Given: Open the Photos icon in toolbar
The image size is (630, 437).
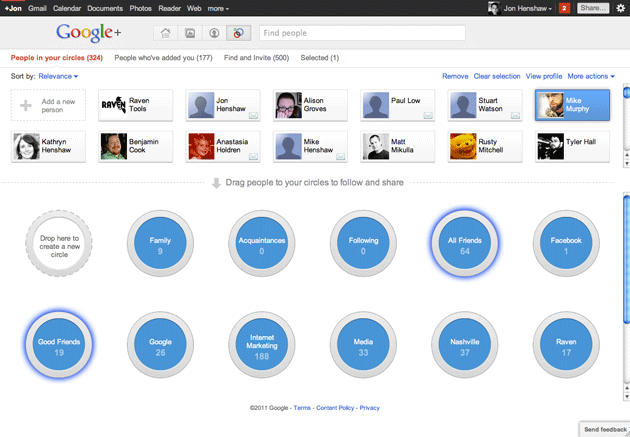Looking at the screenshot, I should point(190,33).
